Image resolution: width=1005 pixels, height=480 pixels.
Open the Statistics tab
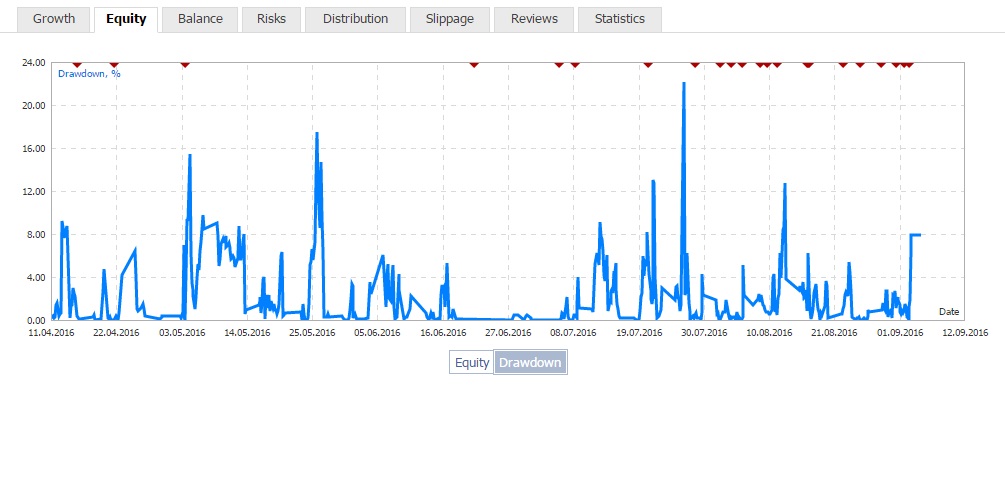pyautogui.click(x=620, y=19)
